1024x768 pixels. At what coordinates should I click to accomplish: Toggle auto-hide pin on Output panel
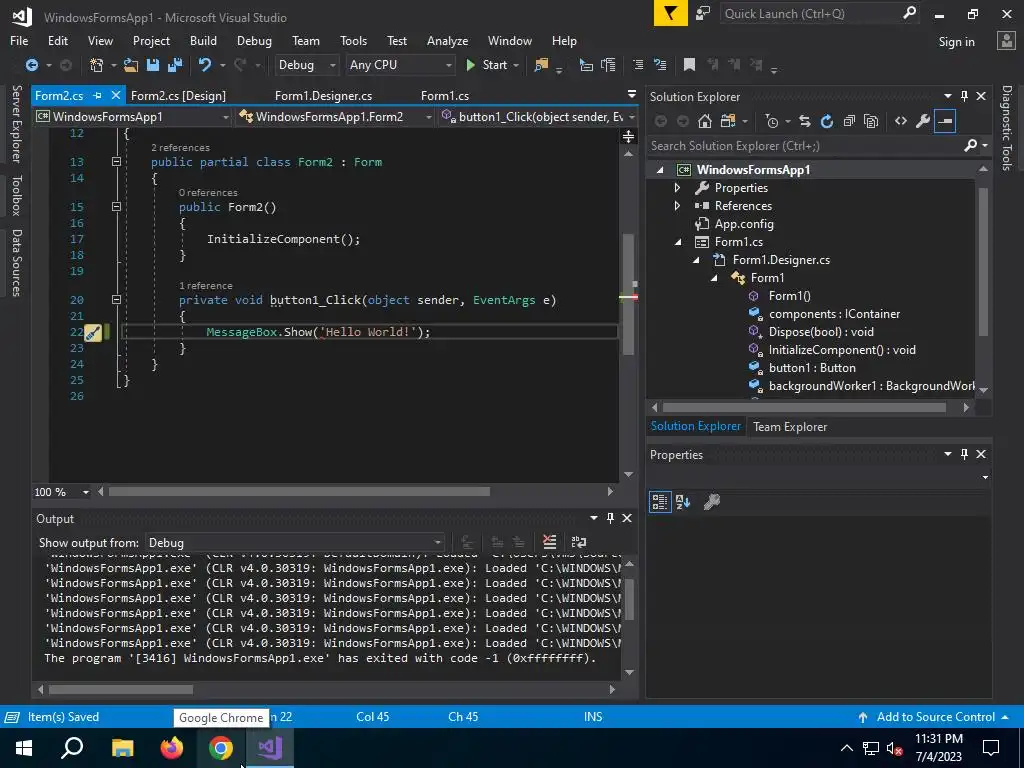point(610,518)
